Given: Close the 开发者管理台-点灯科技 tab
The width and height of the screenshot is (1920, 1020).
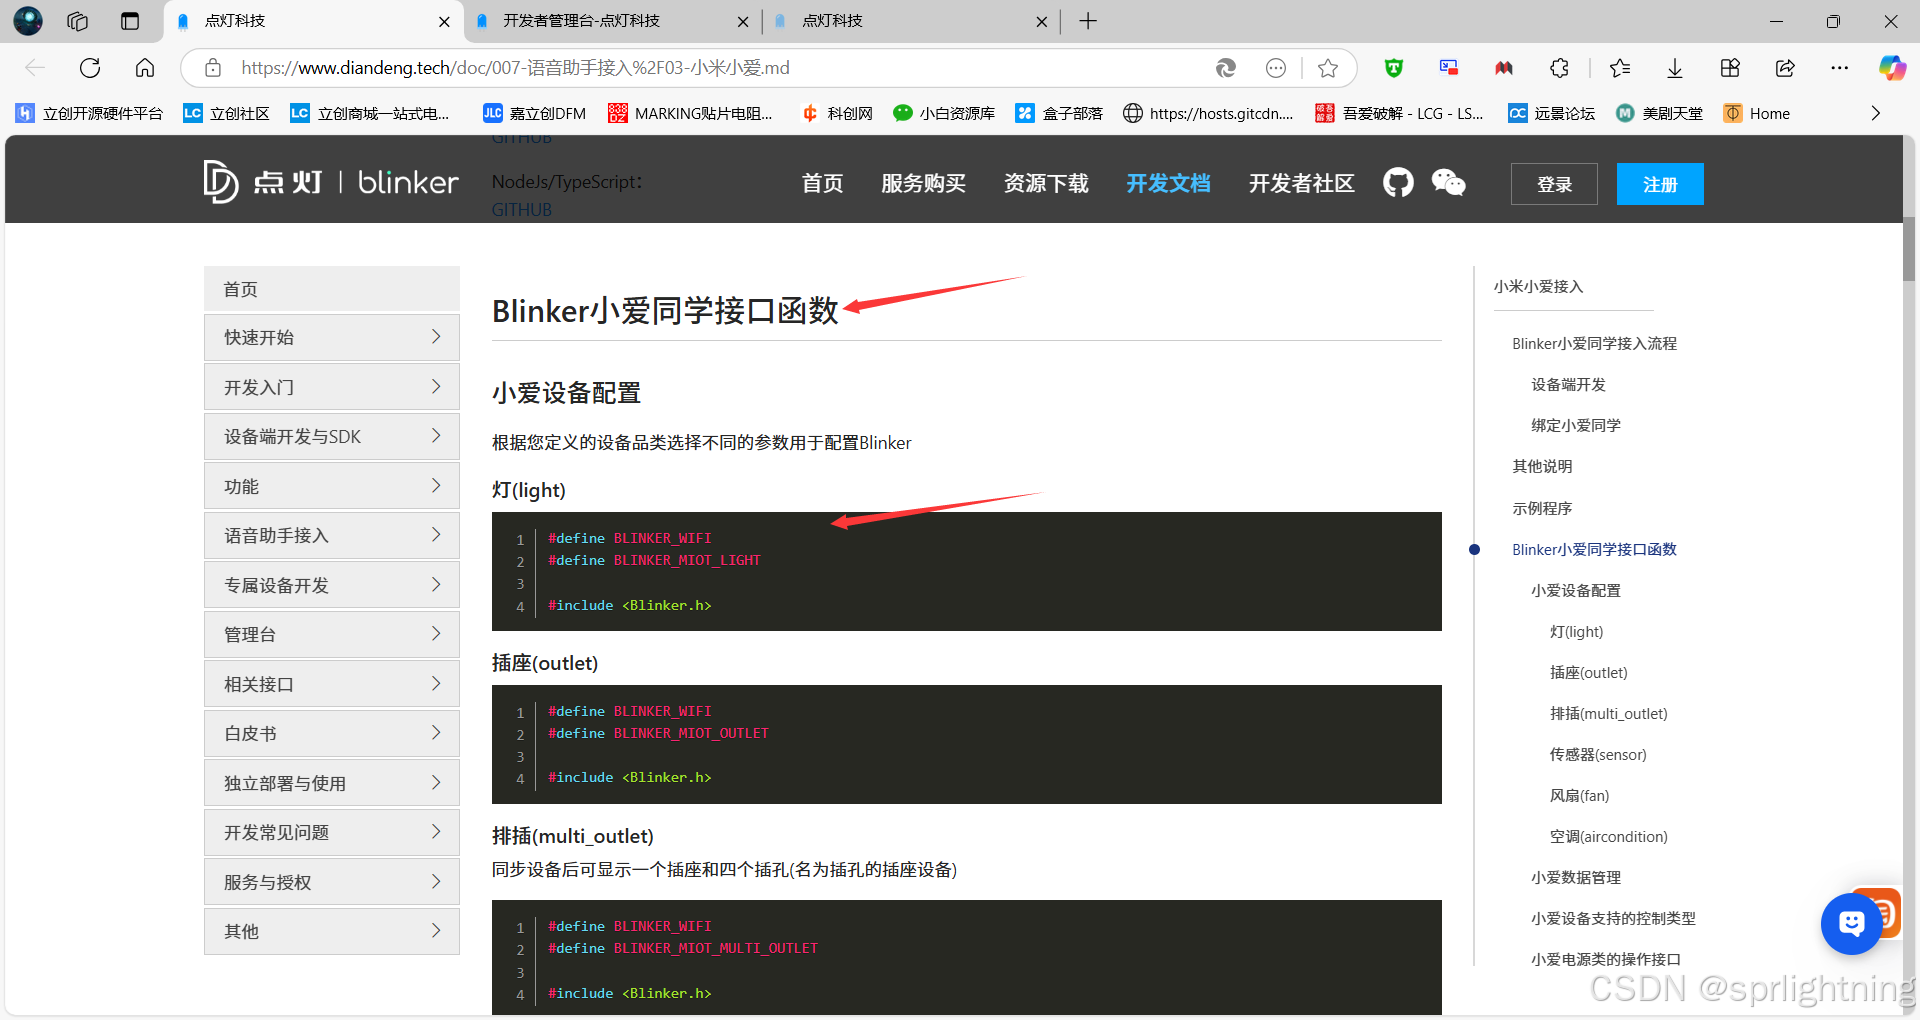Looking at the screenshot, I should (x=742, y=21).
